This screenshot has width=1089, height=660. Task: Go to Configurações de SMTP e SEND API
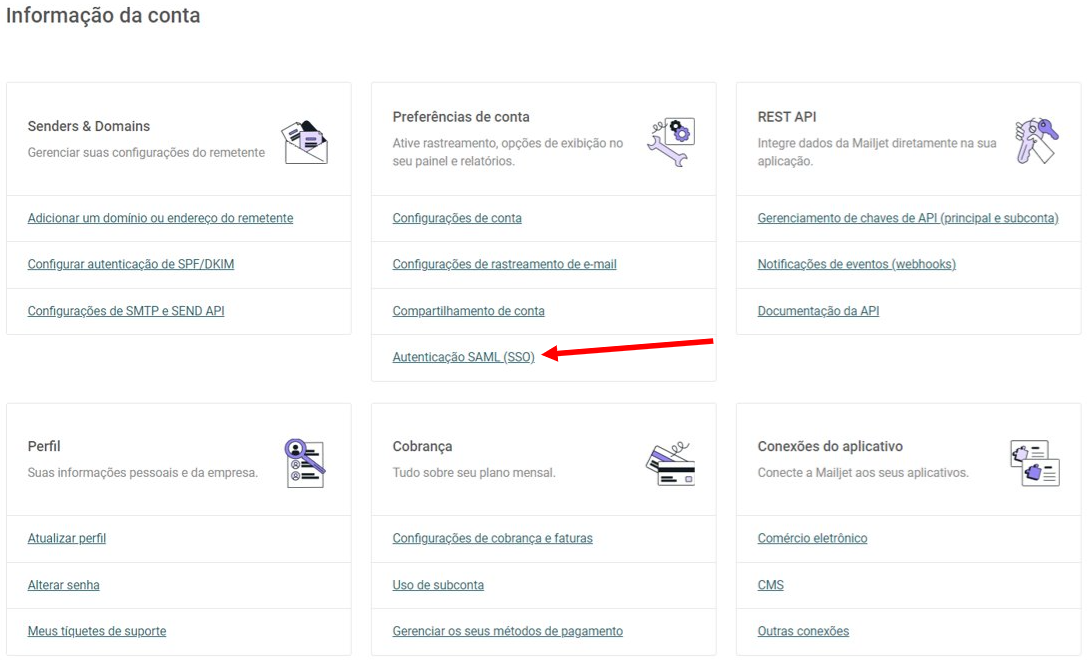[126, 311]
